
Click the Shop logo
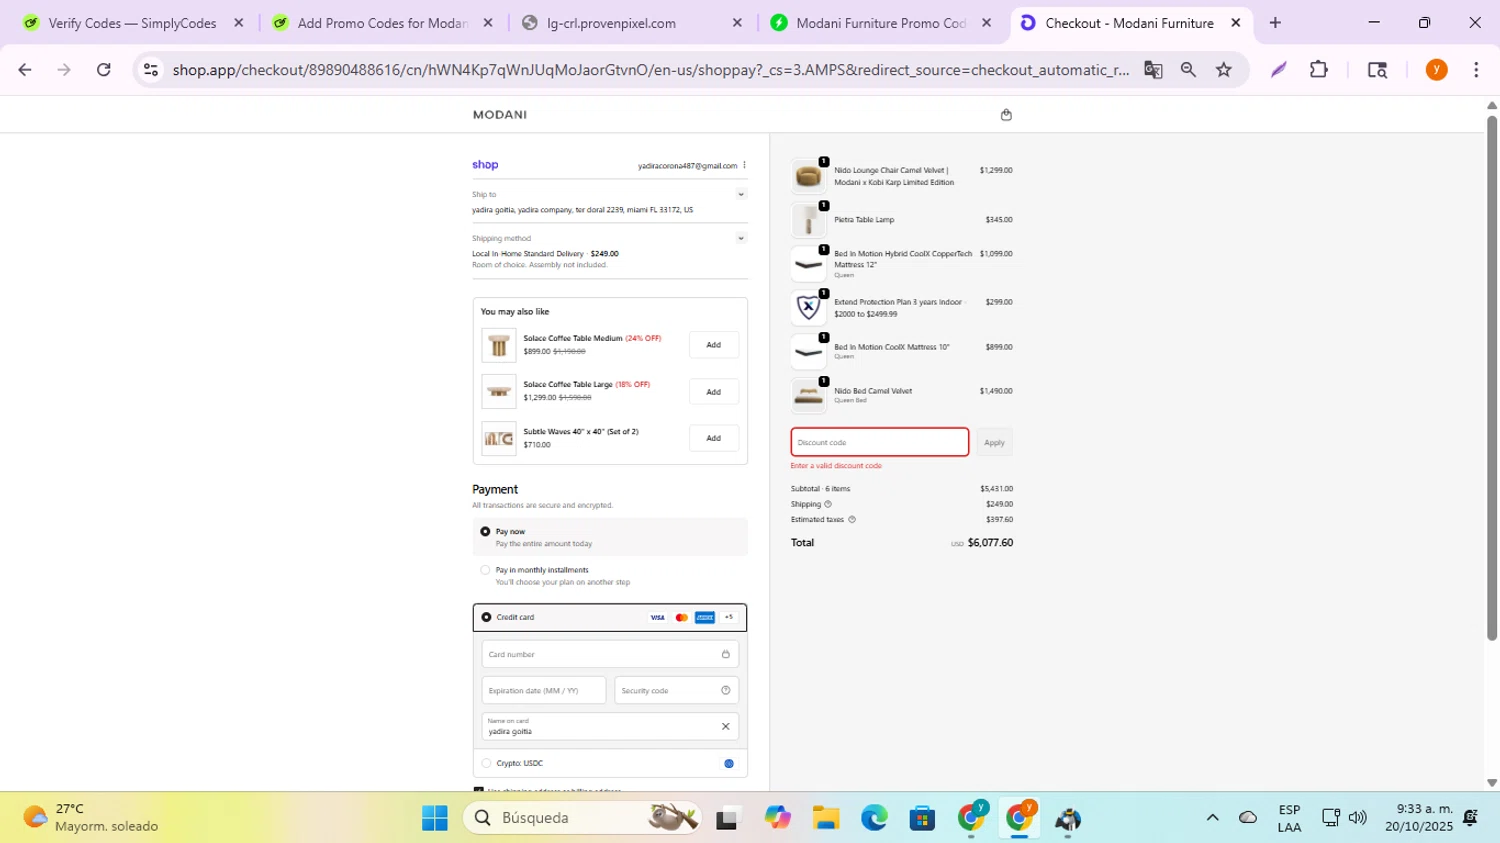click(x=485, y=165)
